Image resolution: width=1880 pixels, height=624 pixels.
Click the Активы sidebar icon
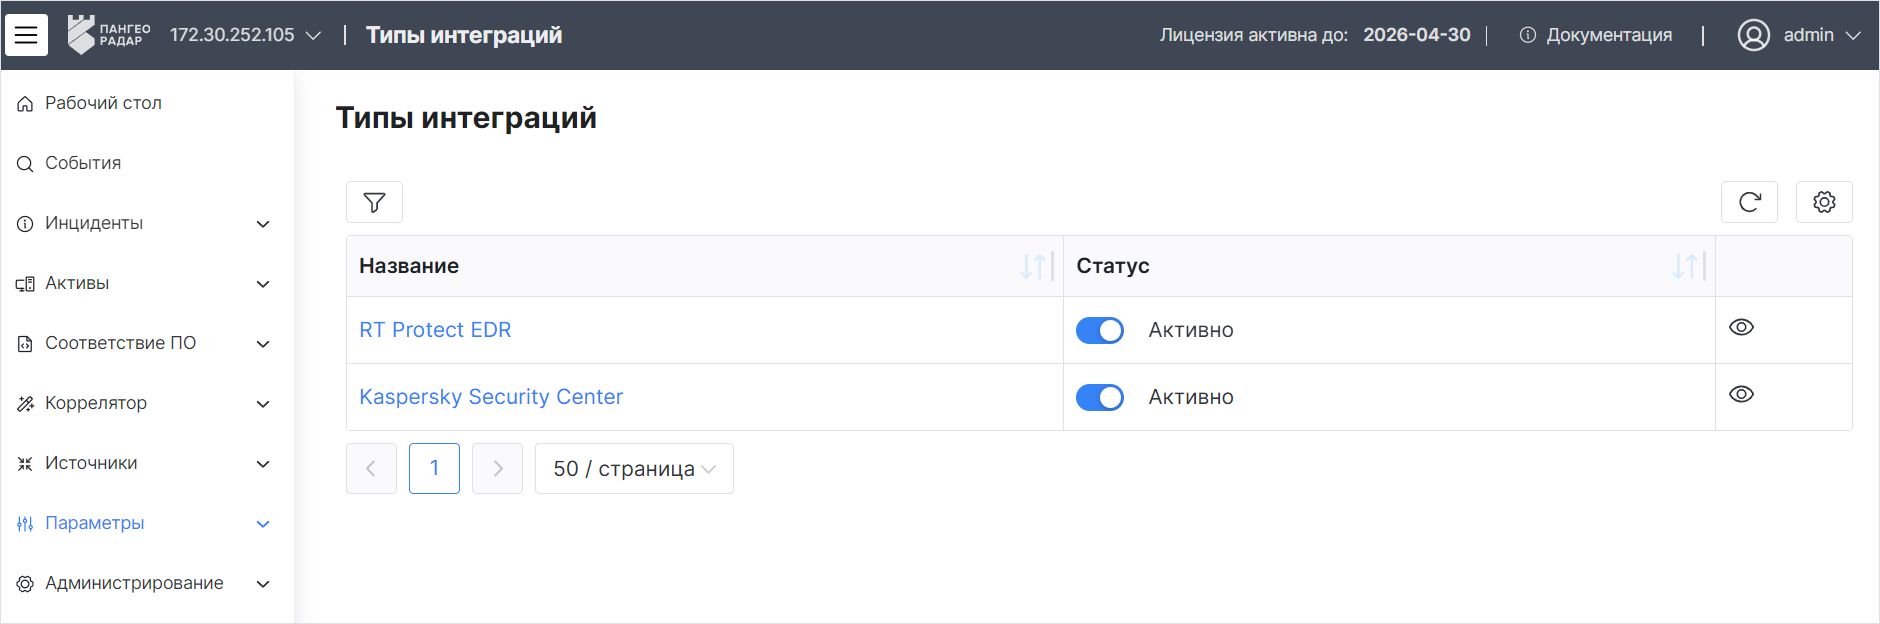tap(25, 284)
